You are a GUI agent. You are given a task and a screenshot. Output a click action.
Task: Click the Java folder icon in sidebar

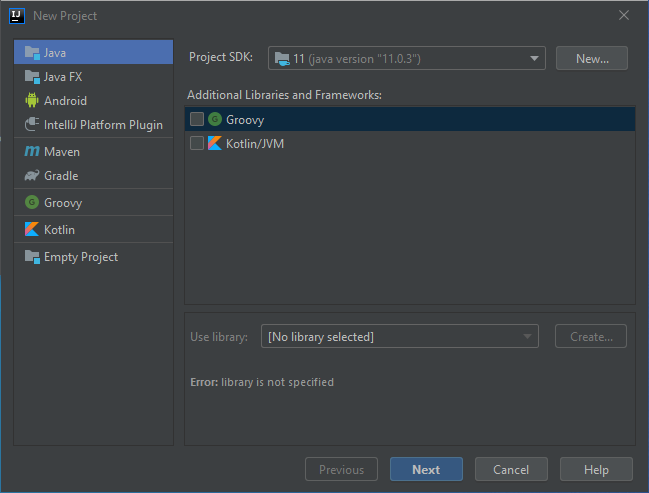(x=32, y=53)
